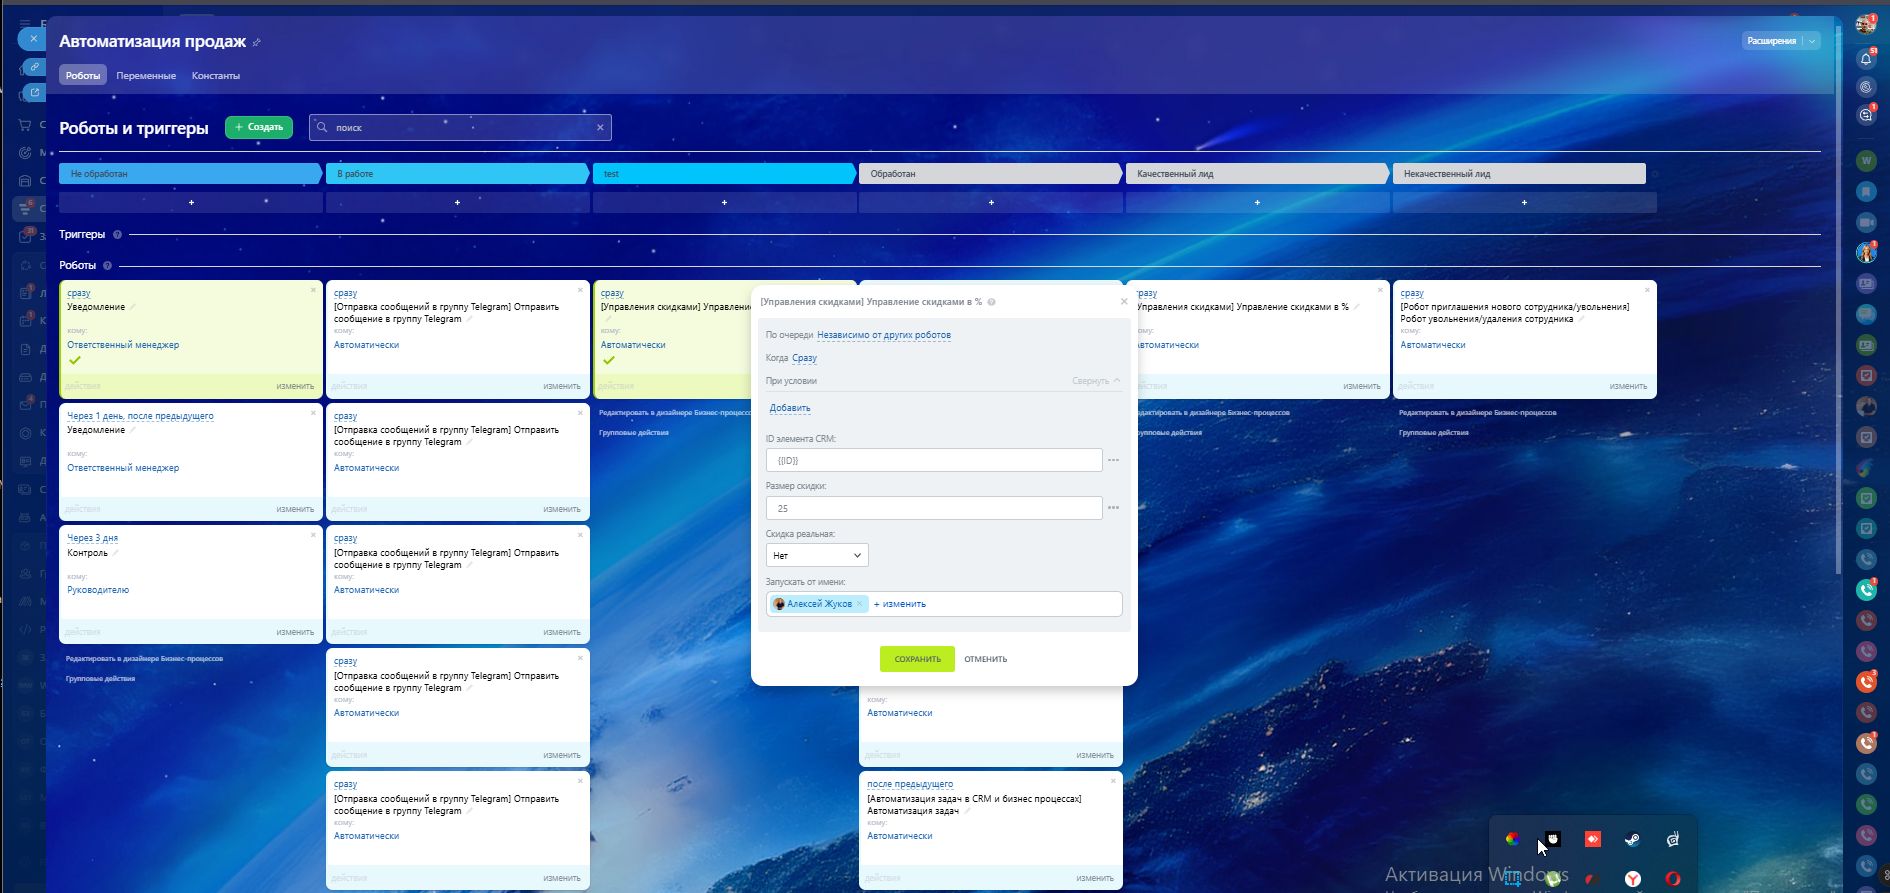Open Групповые действия under Некачественный лид column
This screenshot has width=1890, height=893.
(x=1434, y=433)
